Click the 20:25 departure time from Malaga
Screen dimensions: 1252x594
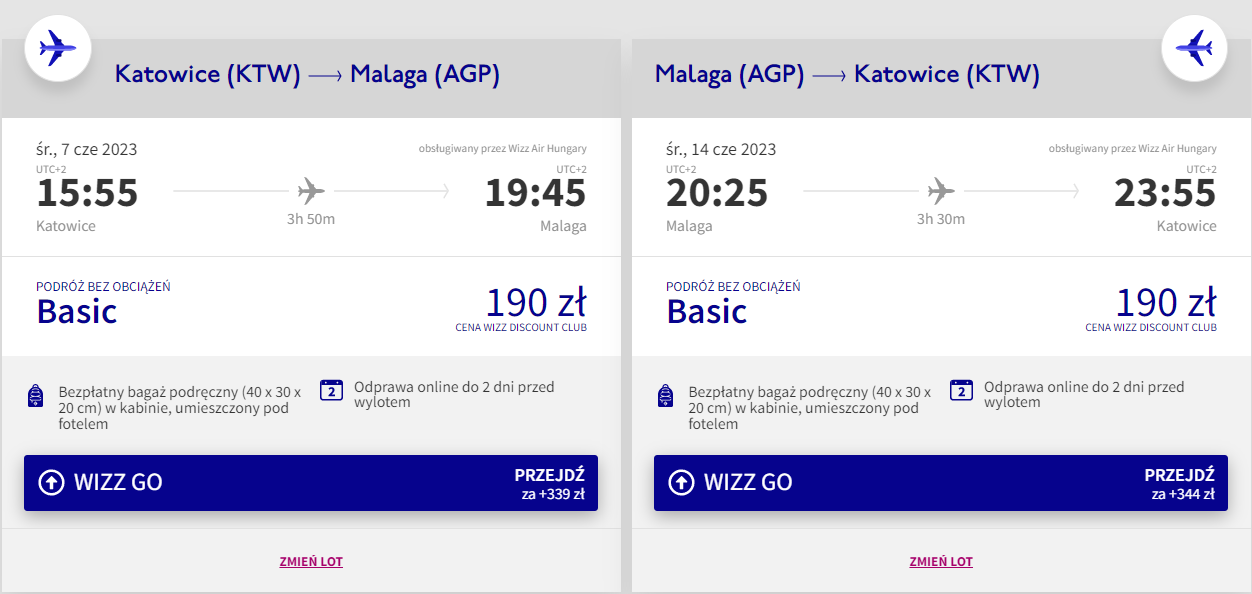coord(717,193)
